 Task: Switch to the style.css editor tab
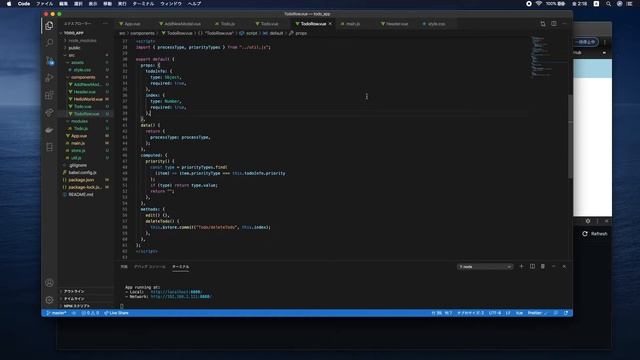[436, 24]
